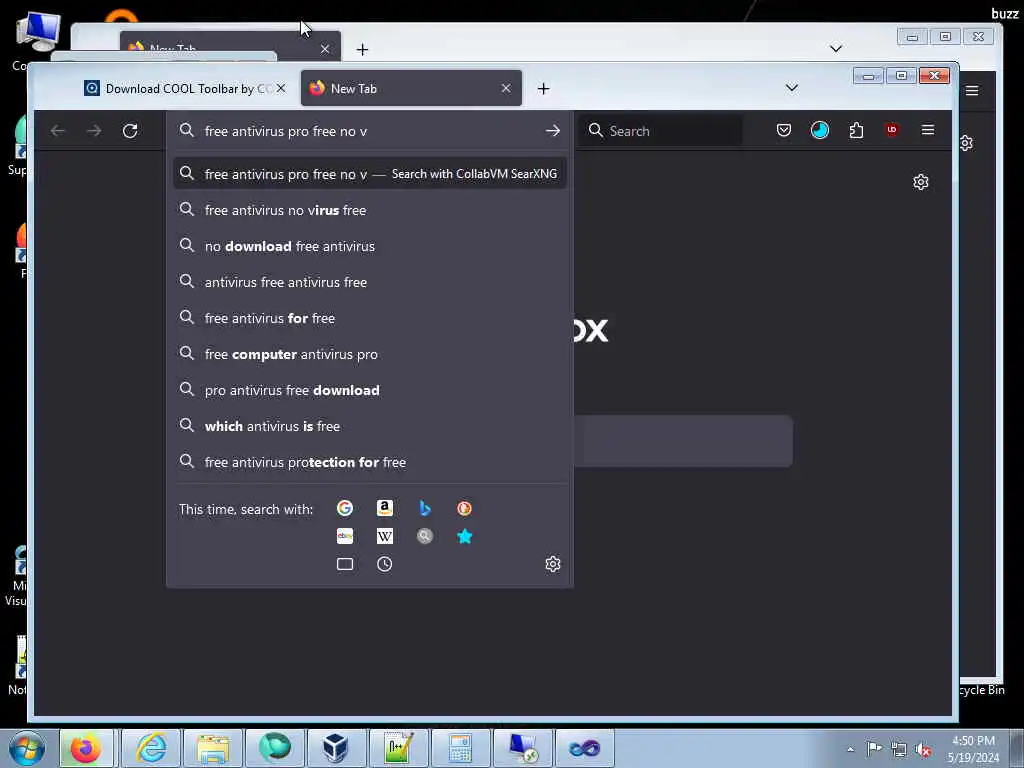This screenshot has height=768, width=1024.
Task: Maximize the front Firefox window
Action: tap(901, 76)
